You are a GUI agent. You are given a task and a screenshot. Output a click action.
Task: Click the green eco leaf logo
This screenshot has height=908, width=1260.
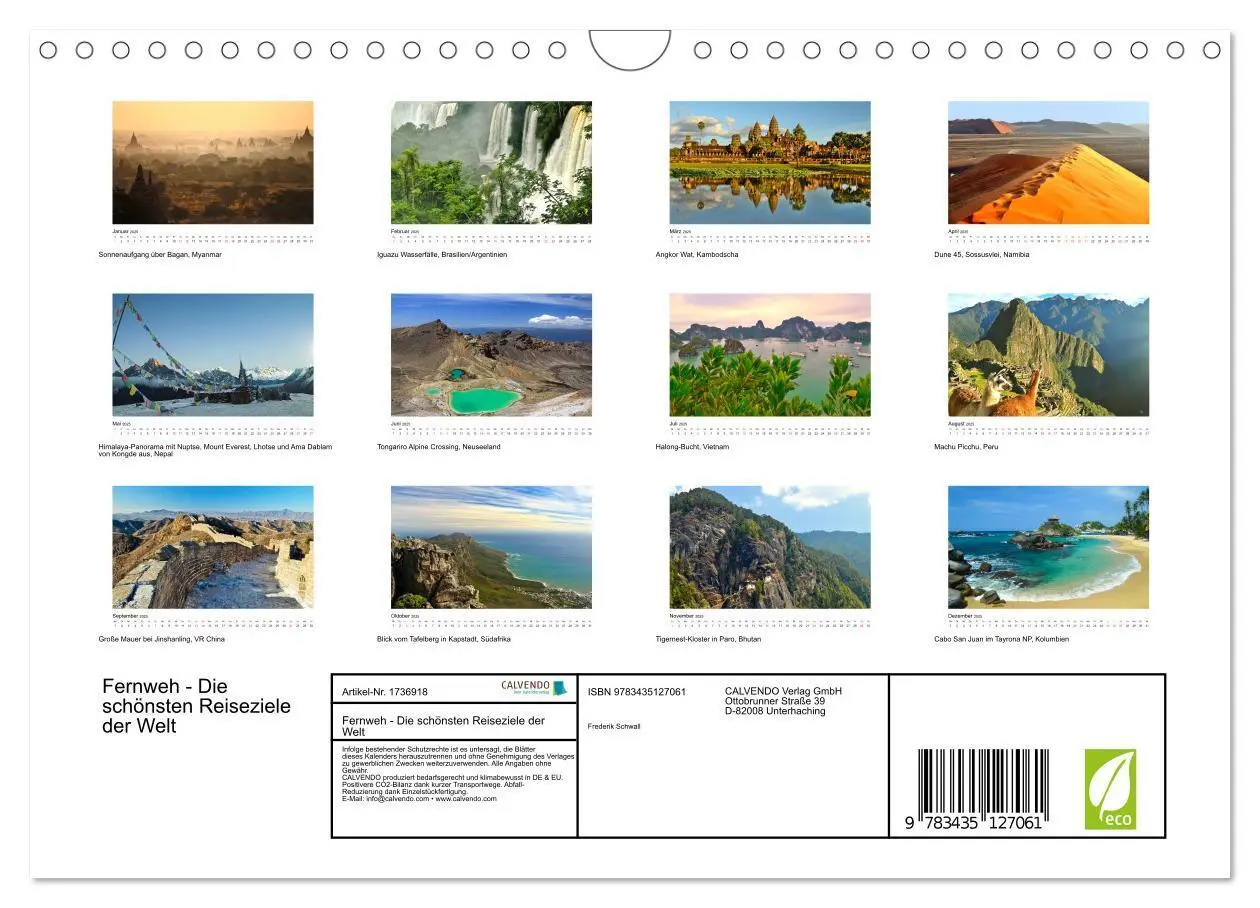pyautogui.click(x=1110, y=789)
